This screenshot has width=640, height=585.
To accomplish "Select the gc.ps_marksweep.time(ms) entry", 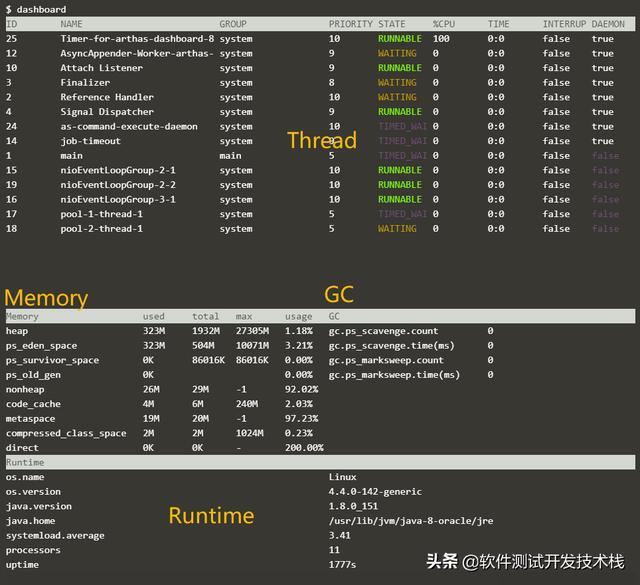I will coord(394,375).
